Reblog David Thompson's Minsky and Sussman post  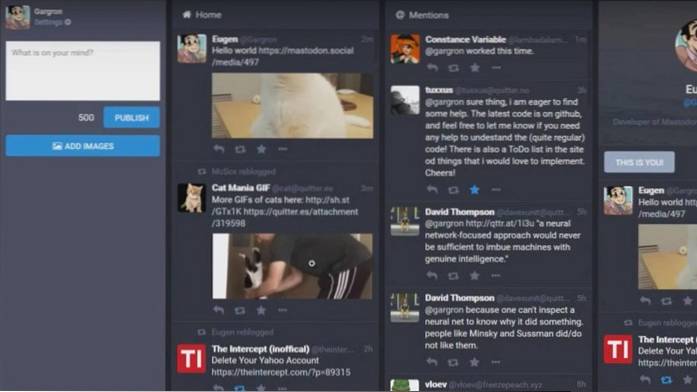[453, 362]
